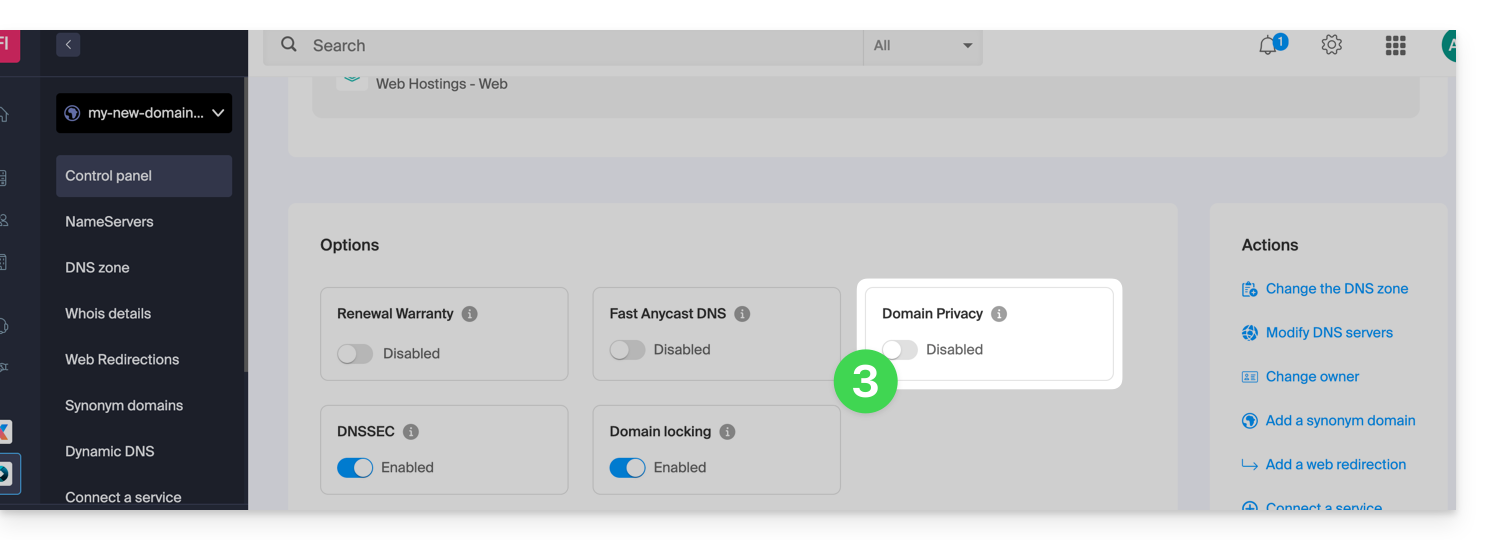This screenshot has width=1486, height=540.
Task: Click the Domain Privacy info icon
Action: [999, 314]
